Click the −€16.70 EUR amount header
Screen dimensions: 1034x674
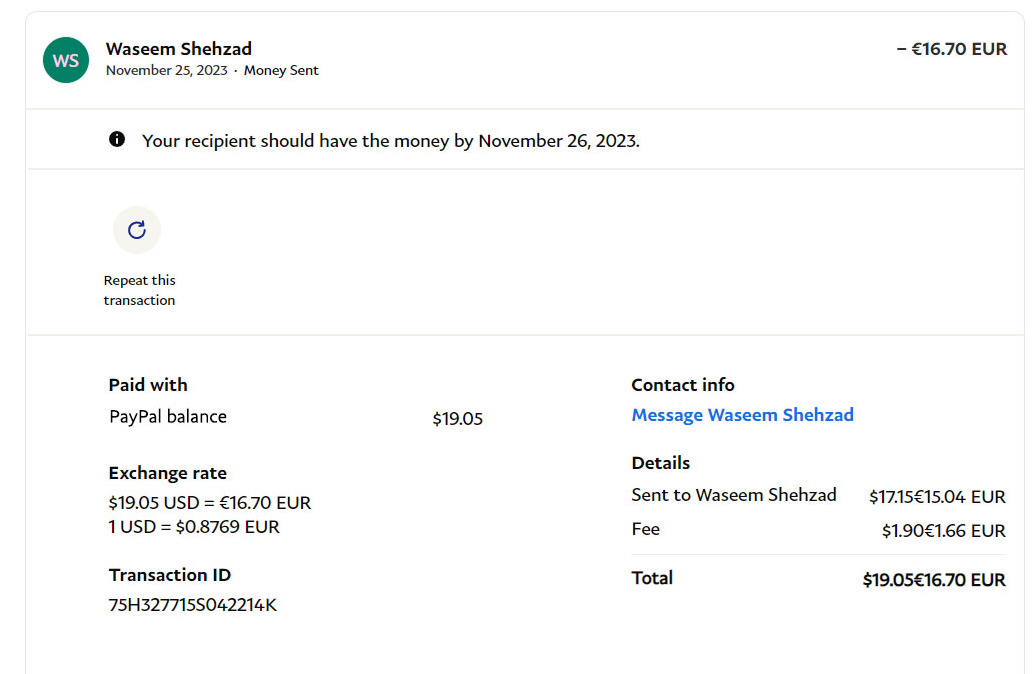point(952,49)
